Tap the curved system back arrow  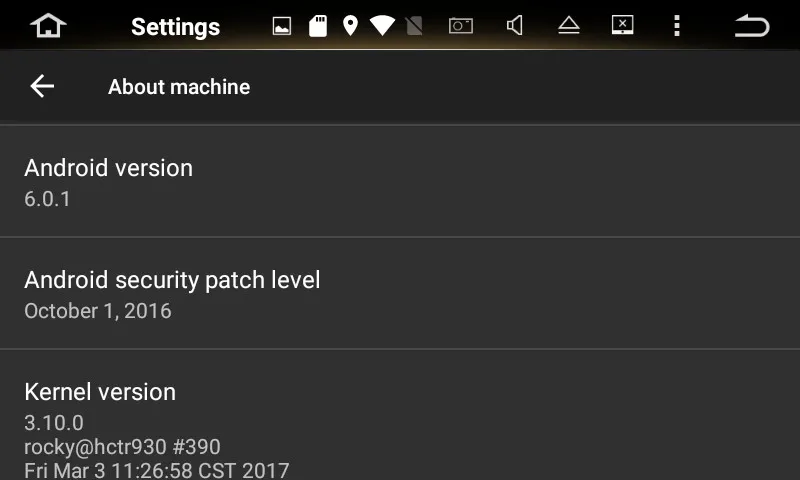752,26
